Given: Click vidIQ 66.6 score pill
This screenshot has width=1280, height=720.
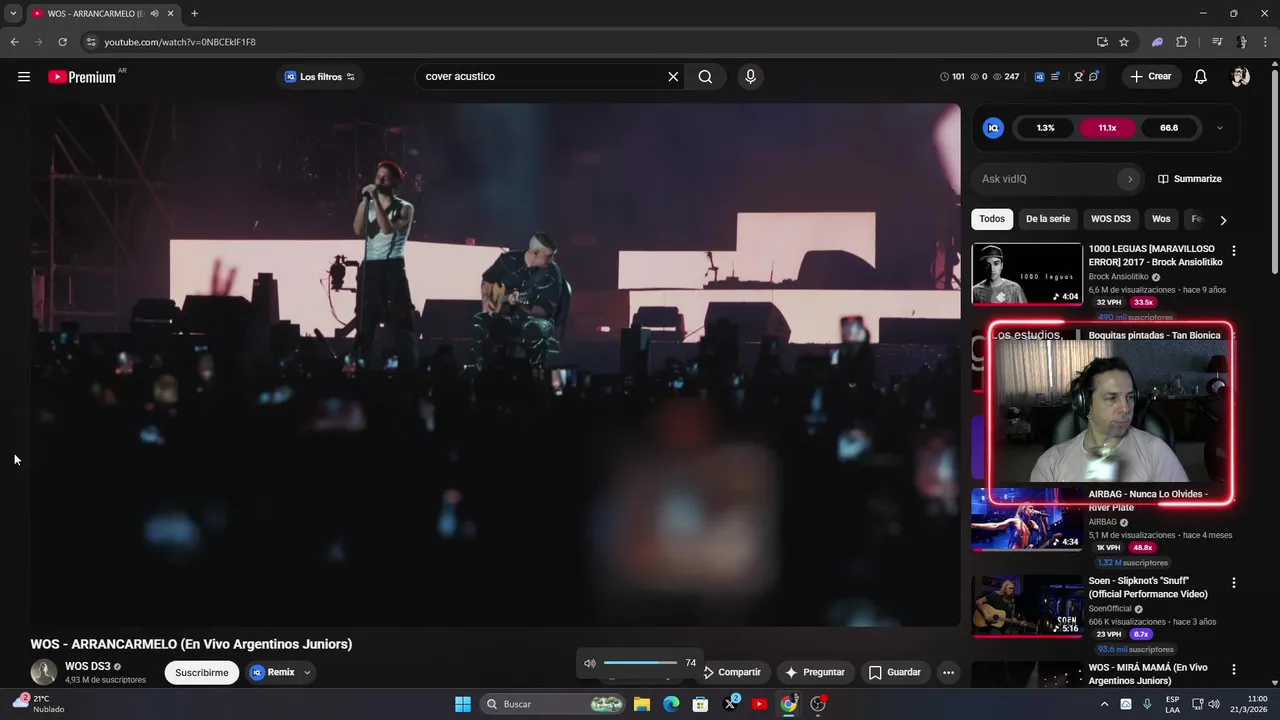Looking at the screenshot, I should (x=1169, y=128).
